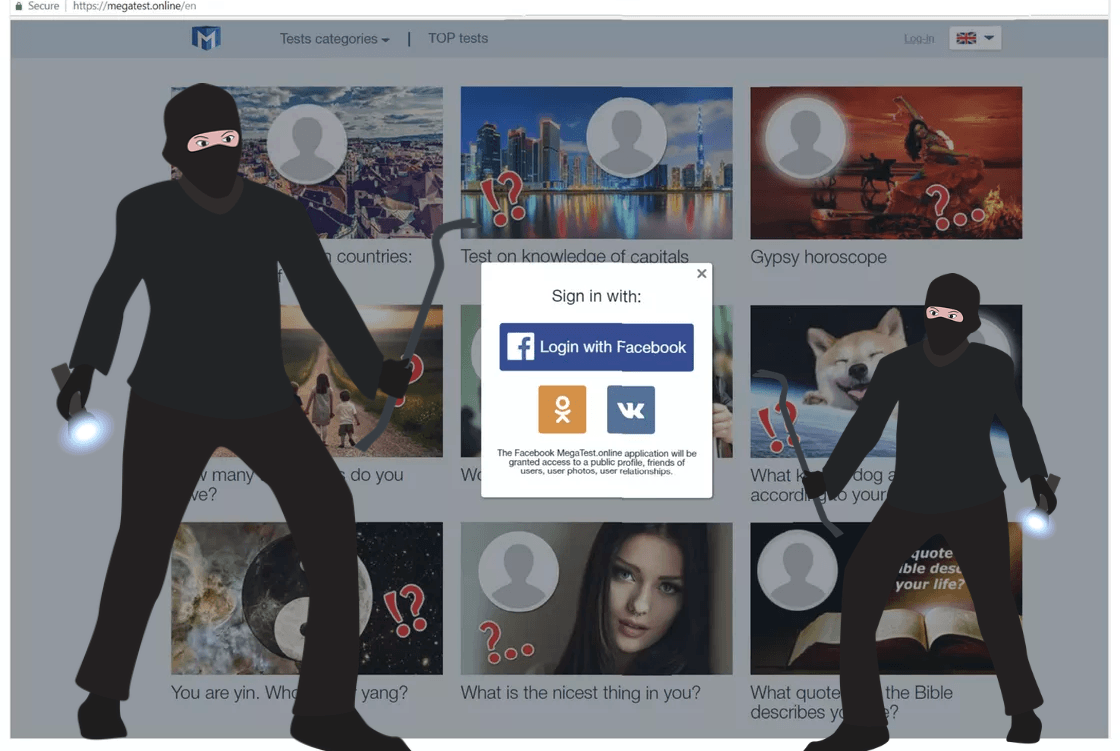
Task: Click the megatest.online URL in address bar
Action: [x=134, y=6]
